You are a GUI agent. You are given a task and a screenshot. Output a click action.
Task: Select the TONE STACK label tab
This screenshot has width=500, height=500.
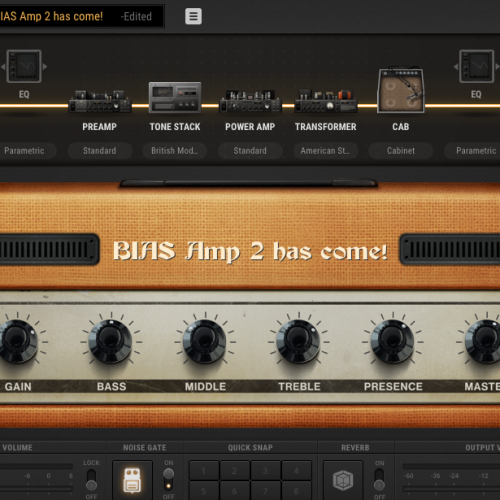(x=175, y=127)
